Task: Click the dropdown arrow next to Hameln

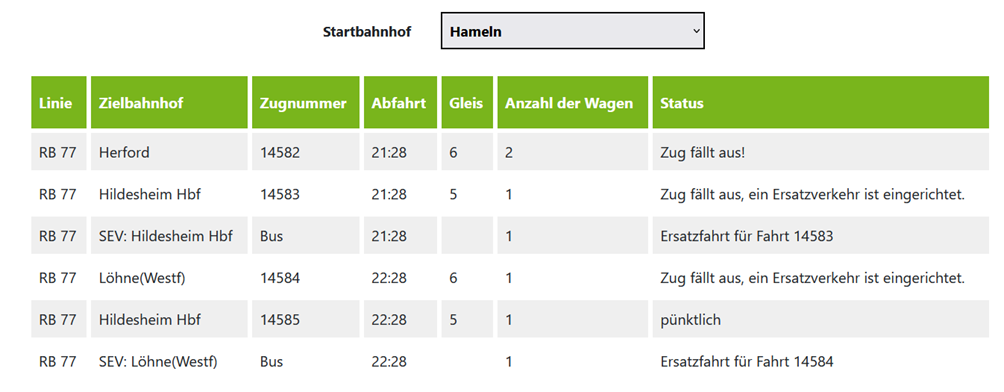Action: [x=697, y=31]
